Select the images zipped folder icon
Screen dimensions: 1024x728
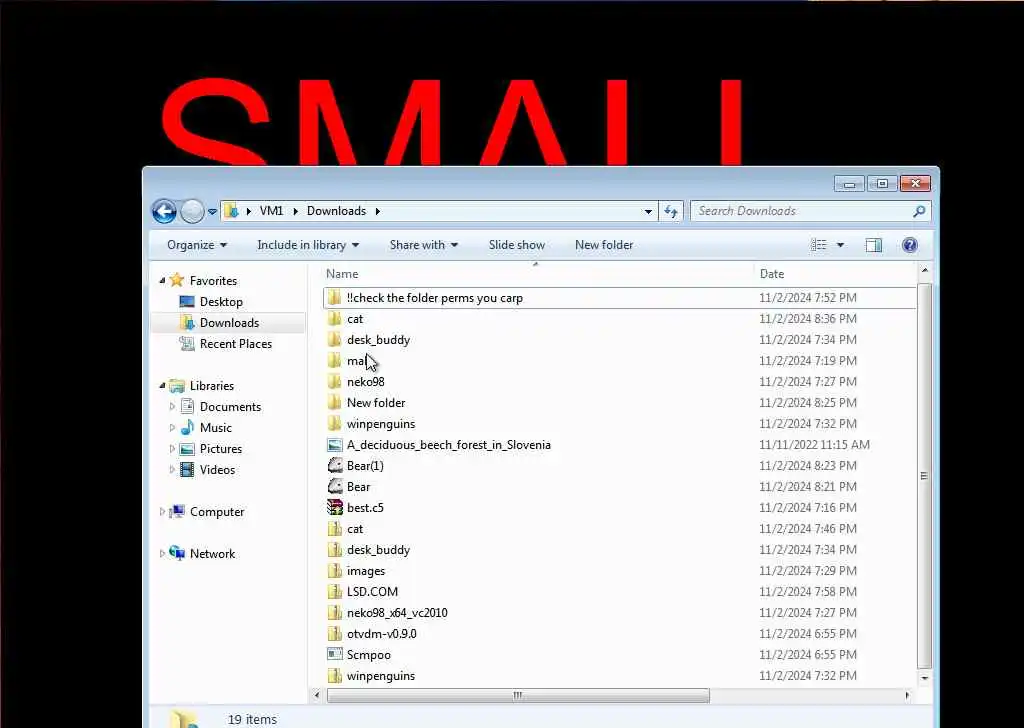334,571
